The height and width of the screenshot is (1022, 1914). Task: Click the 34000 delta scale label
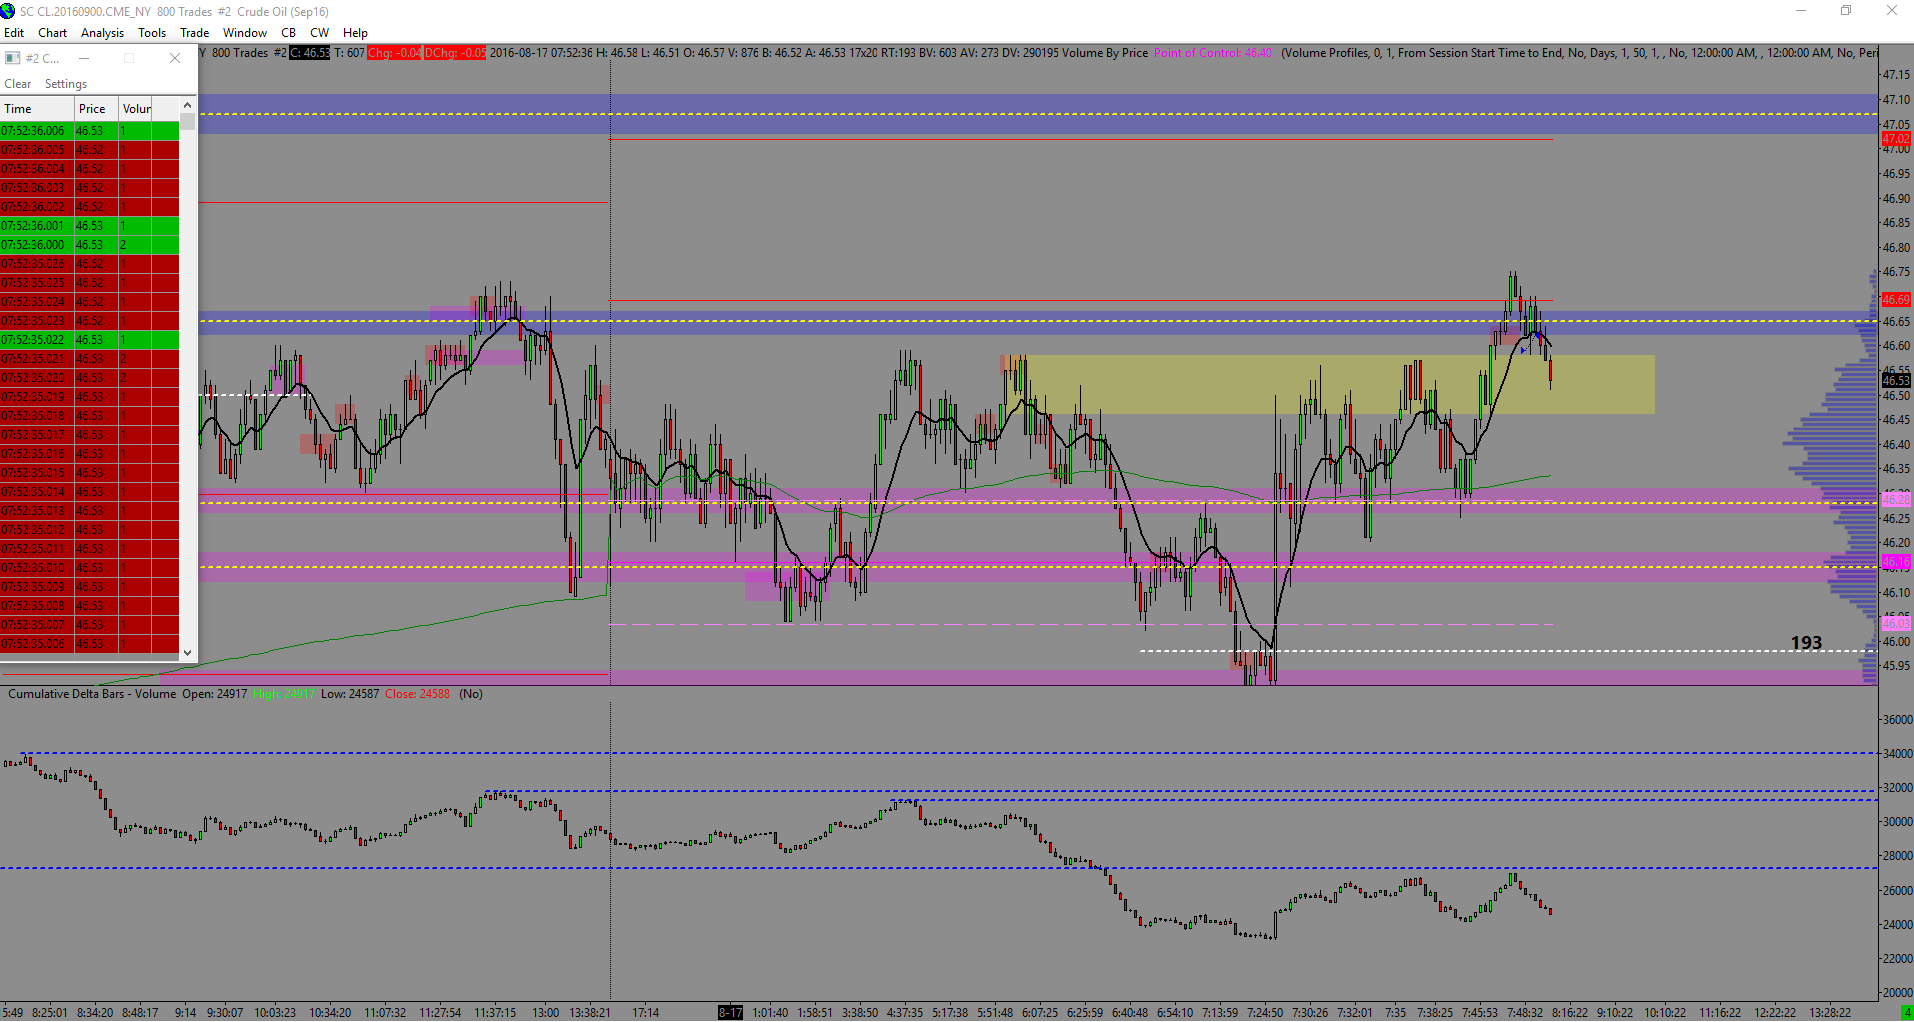pyautogui.click(x=1897, y=754)
